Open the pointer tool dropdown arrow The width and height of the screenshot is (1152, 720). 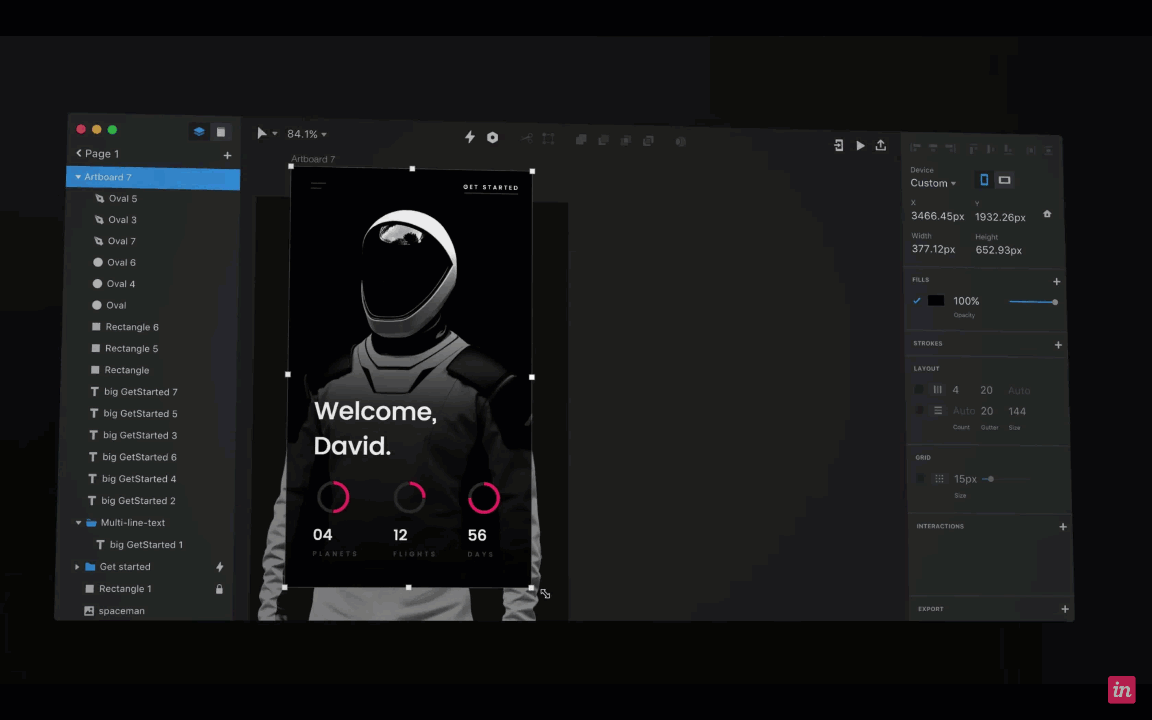[x=275, y=134]
